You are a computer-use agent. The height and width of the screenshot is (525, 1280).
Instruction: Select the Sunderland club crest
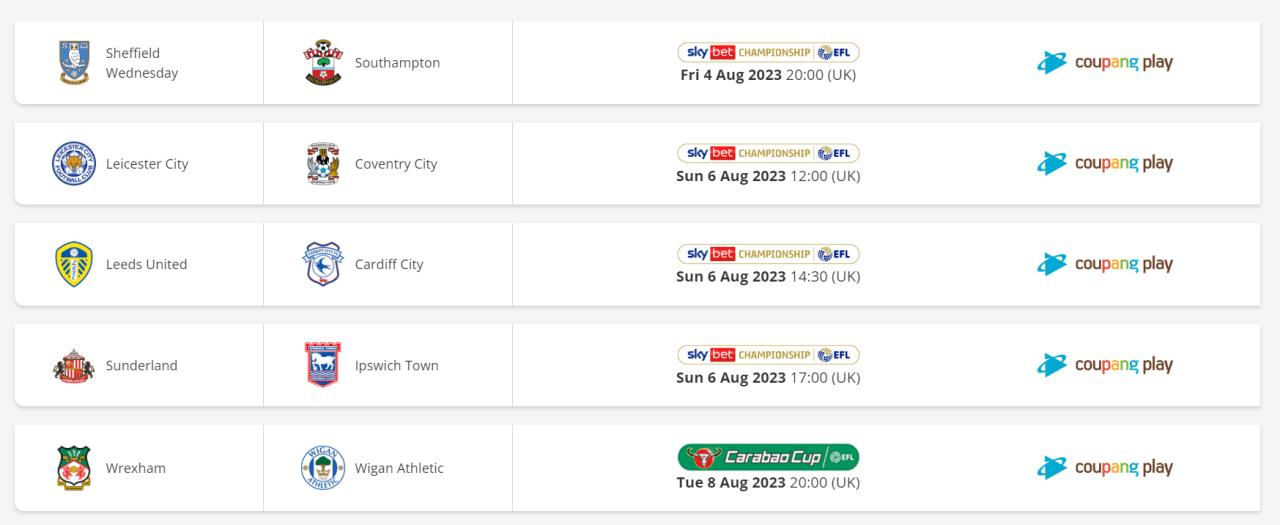(x=74, y=365)
